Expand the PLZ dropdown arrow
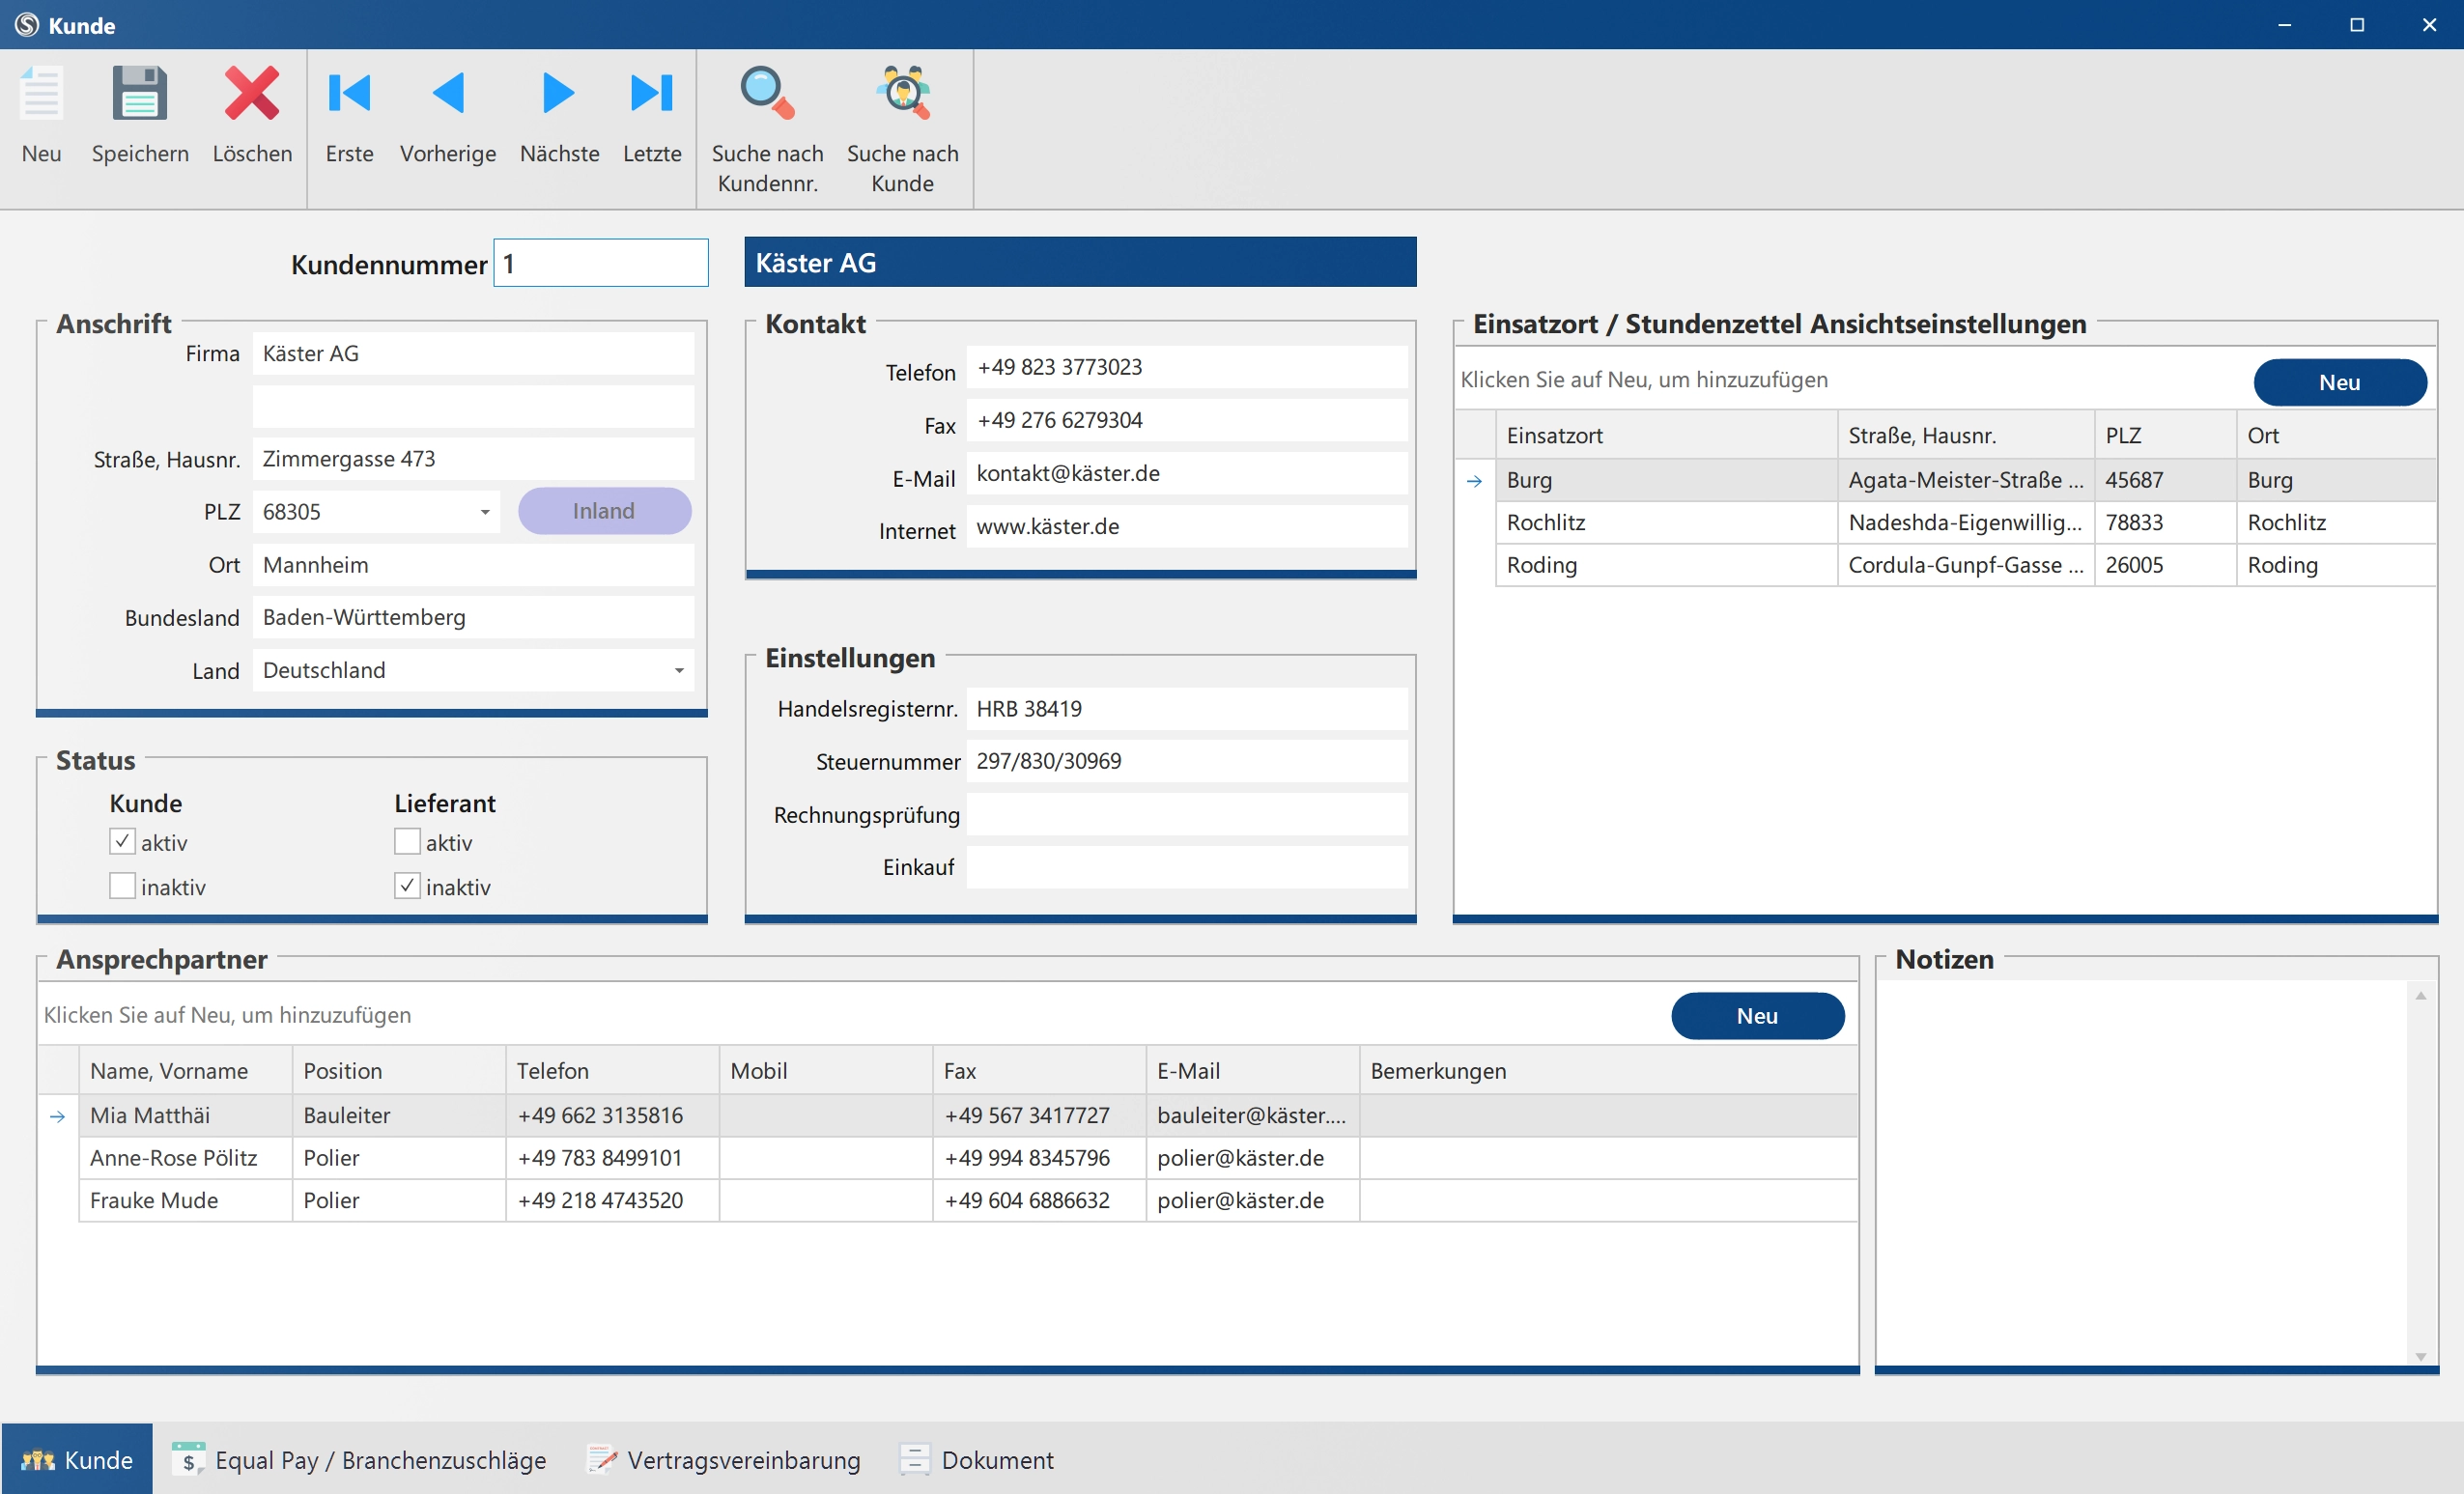2464x1494 pixels. pyautogui.click(x=485, y=512)
